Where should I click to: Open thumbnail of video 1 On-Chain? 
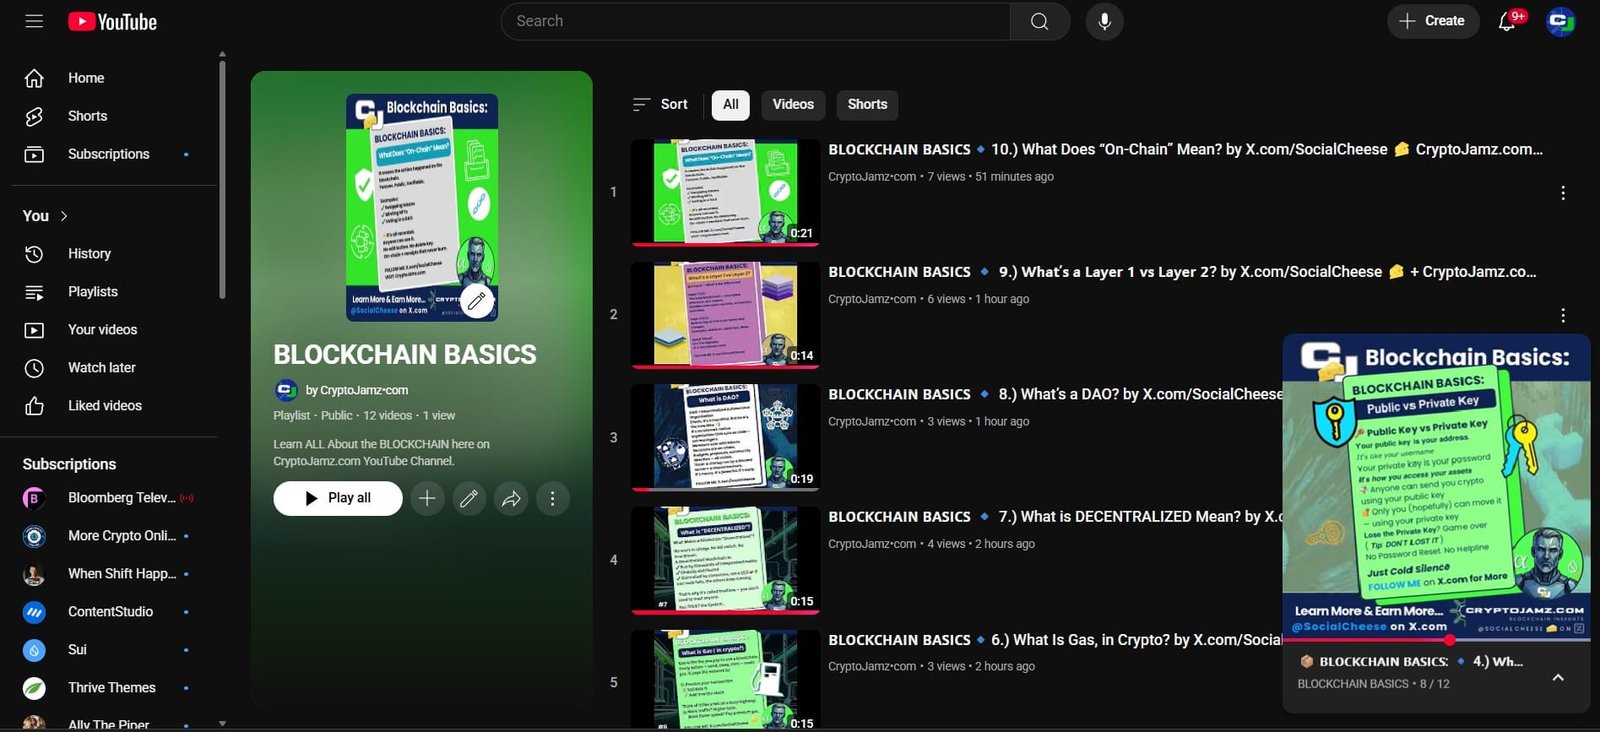point(726,193)
